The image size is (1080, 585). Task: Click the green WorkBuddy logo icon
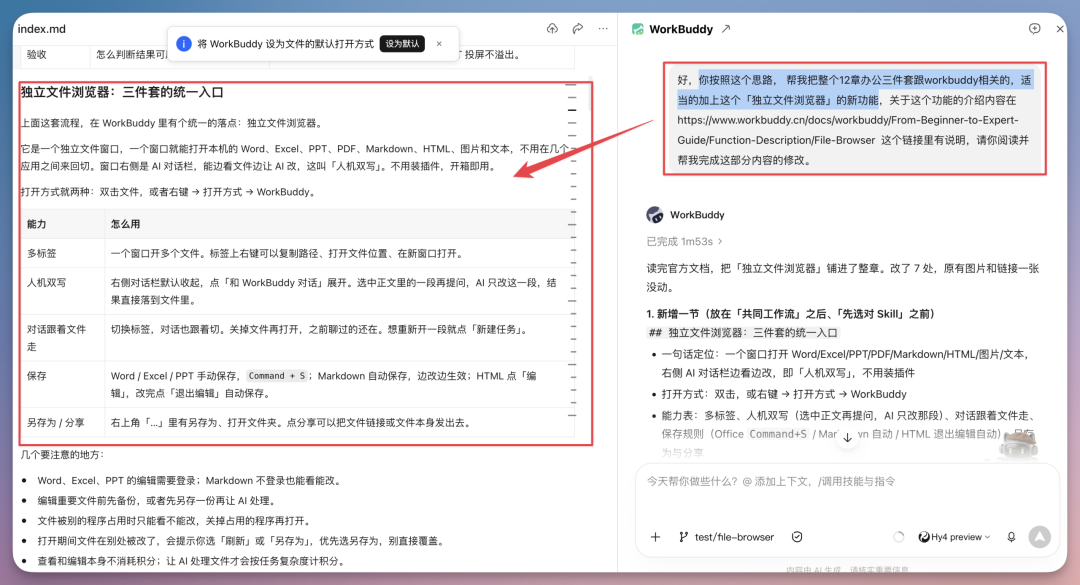tap(638, 29)
